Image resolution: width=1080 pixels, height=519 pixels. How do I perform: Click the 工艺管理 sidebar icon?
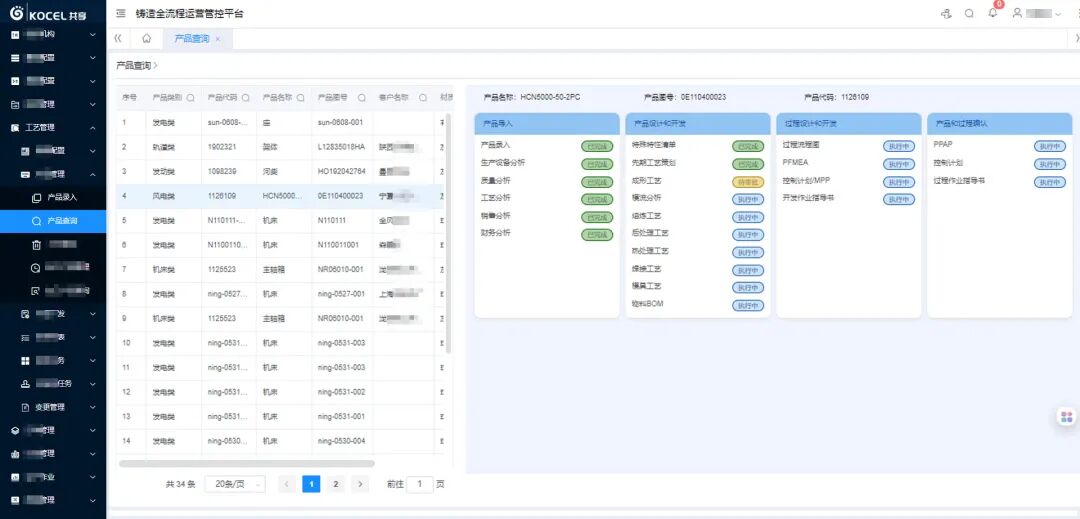15,127
